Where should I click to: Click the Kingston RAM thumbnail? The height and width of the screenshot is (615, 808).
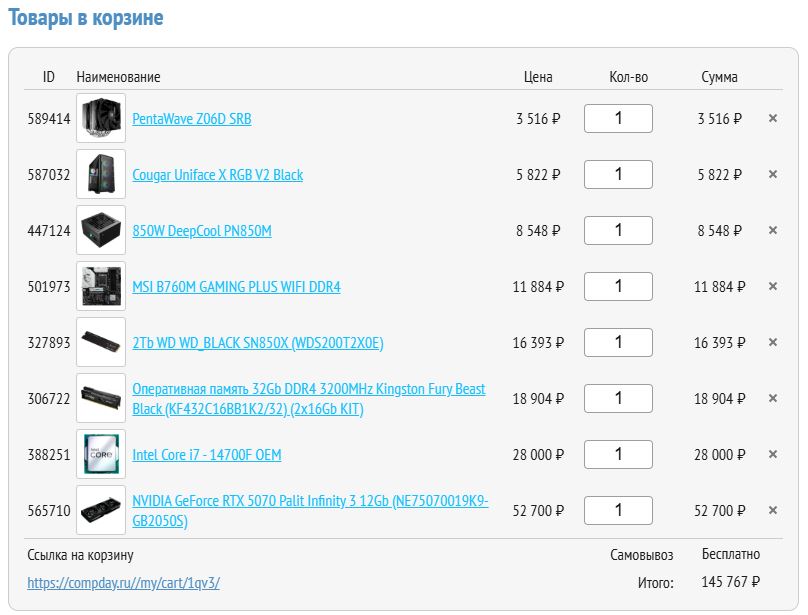click(x=101, y=398)
